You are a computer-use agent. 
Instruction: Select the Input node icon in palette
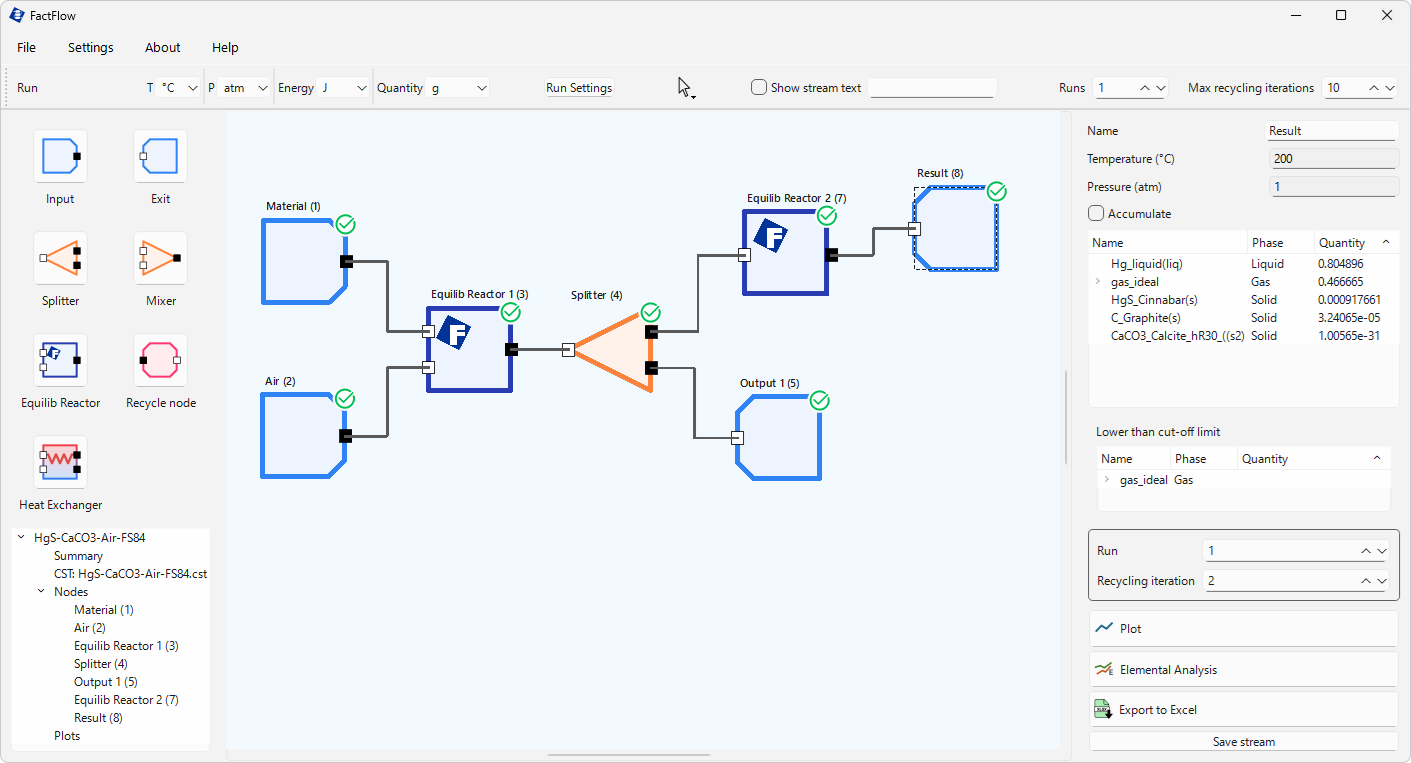click(60, 157)
